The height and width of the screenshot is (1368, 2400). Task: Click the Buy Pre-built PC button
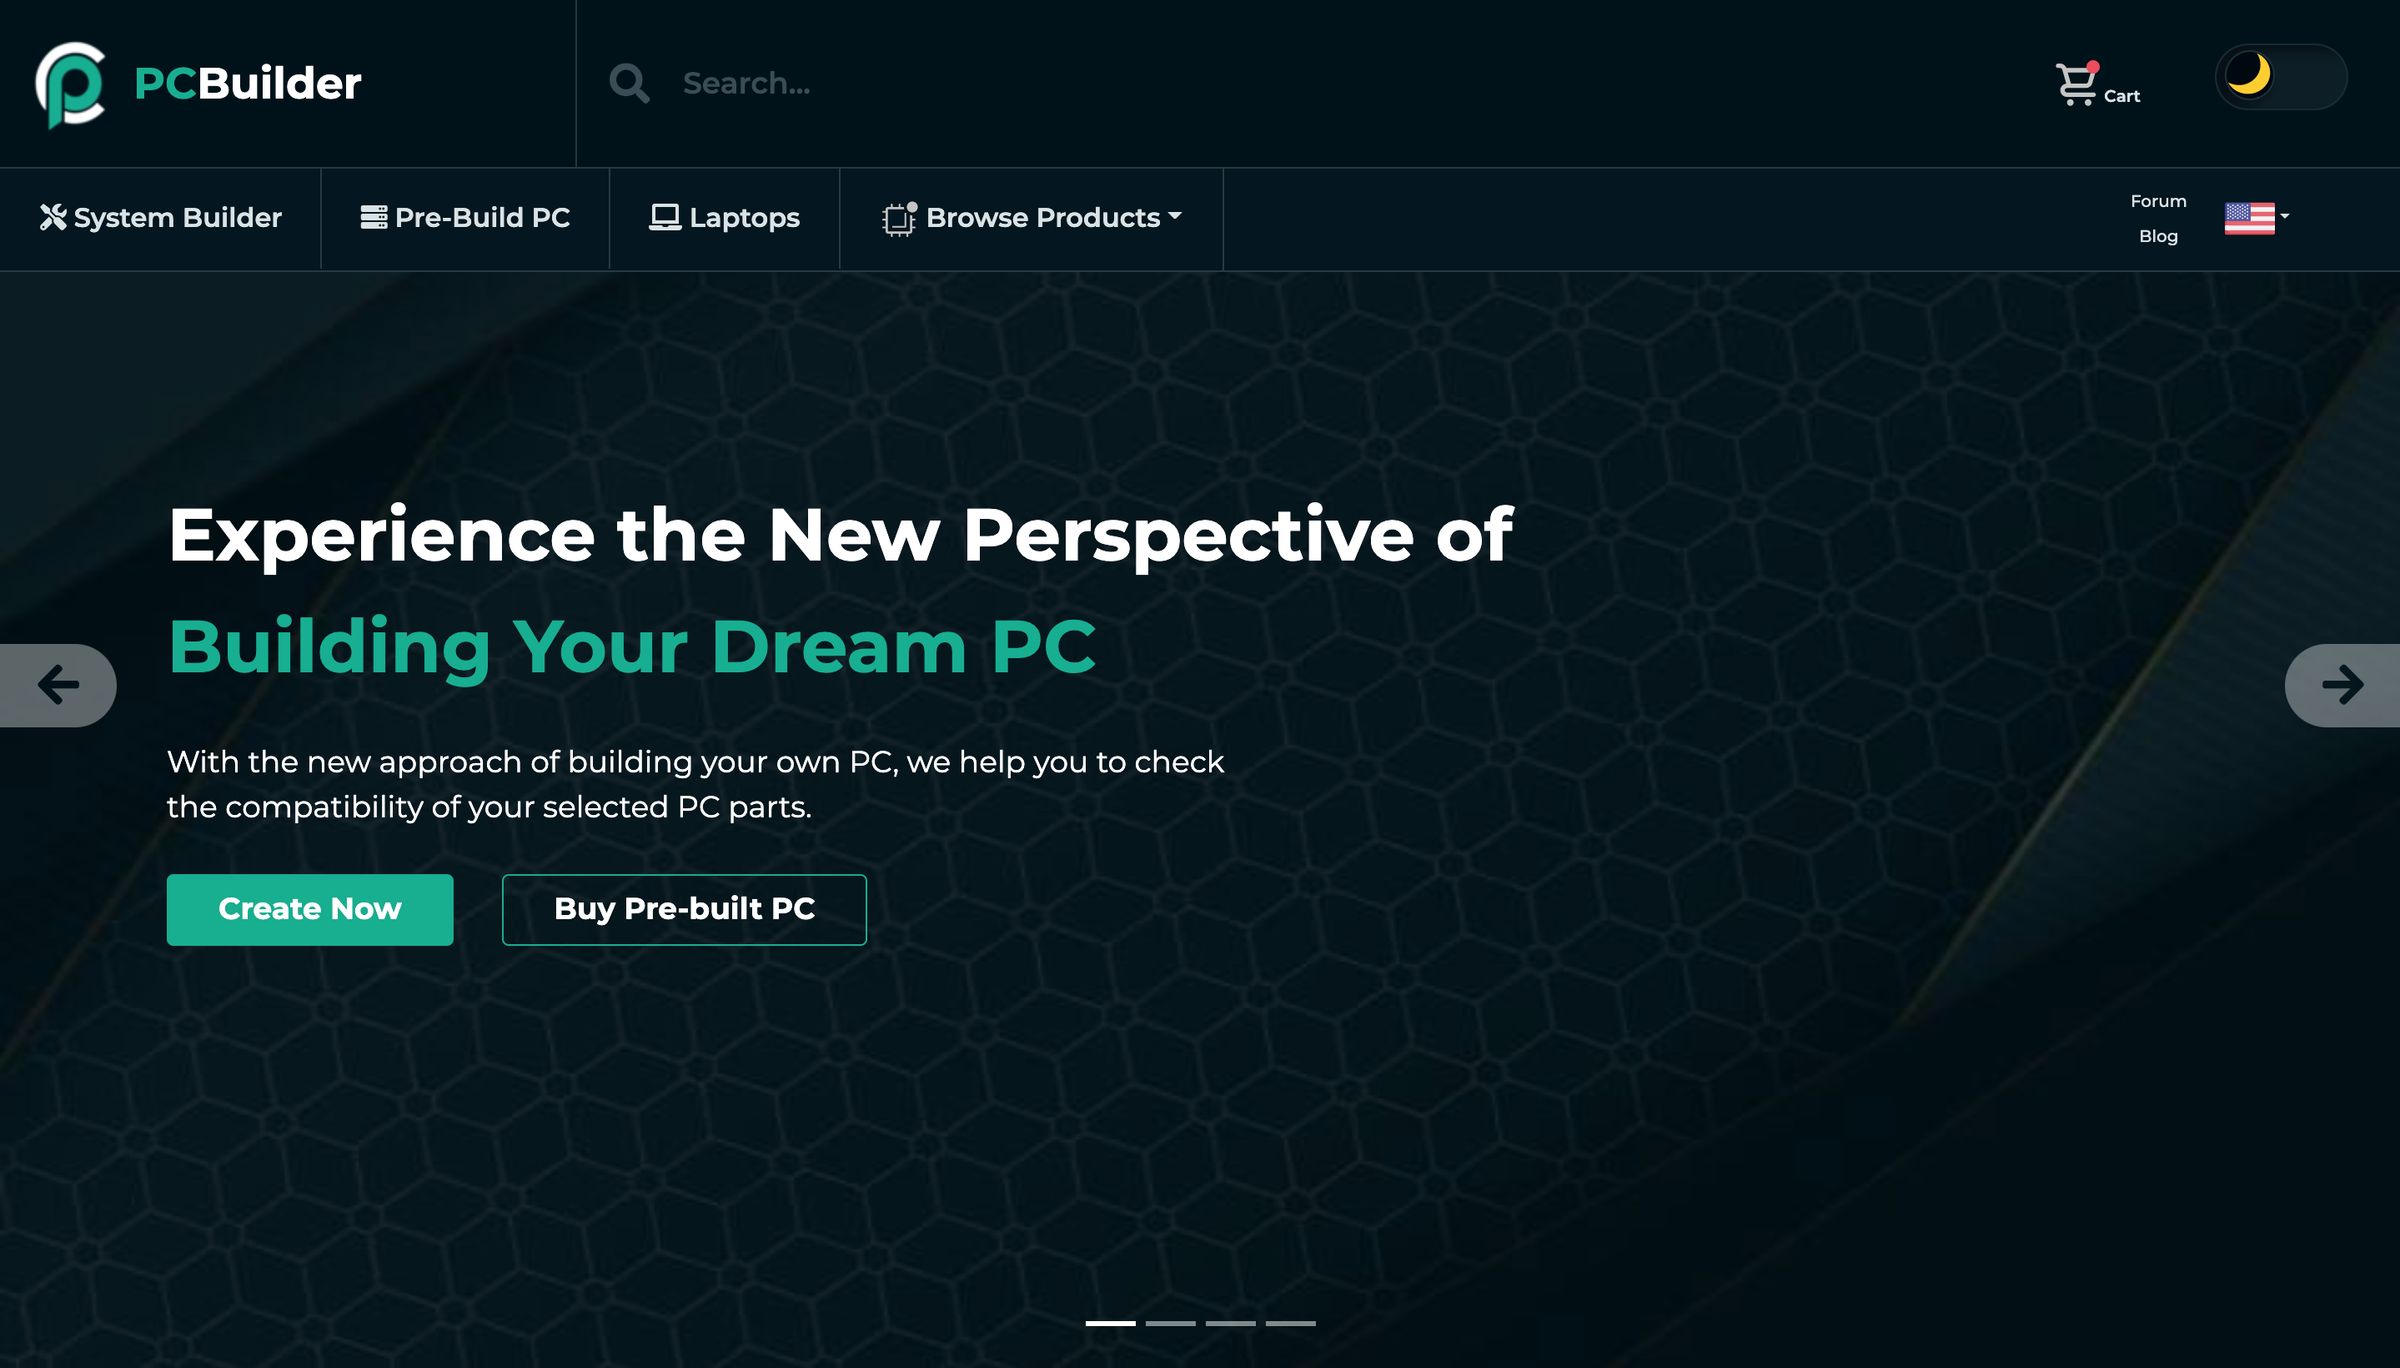(x=684, y=908)
